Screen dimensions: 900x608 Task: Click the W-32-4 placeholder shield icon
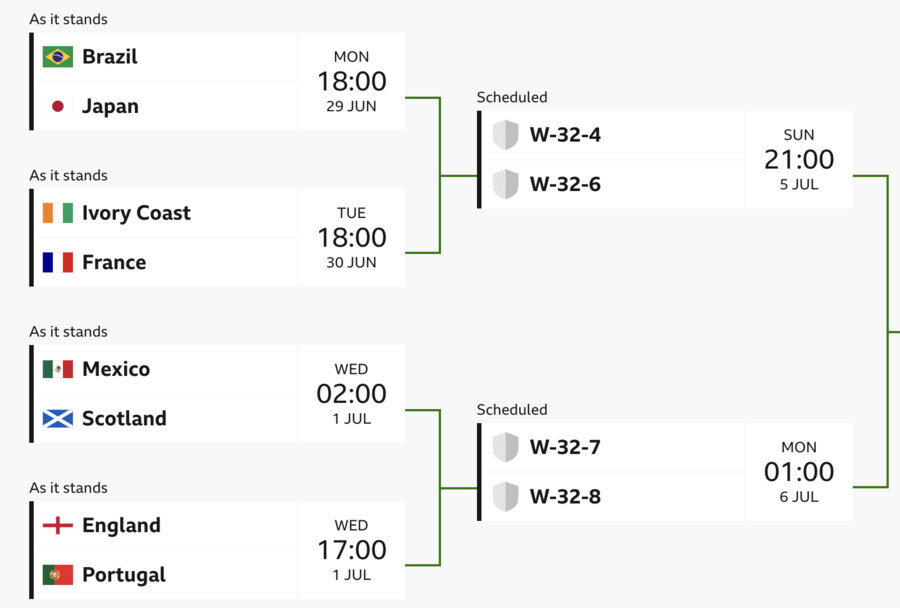[506, 135]
